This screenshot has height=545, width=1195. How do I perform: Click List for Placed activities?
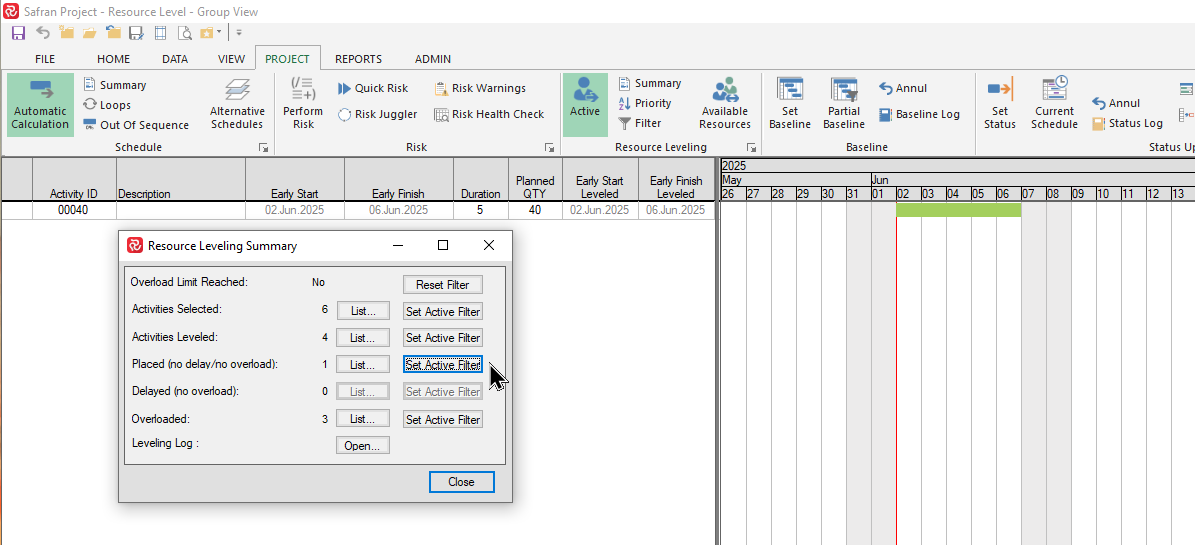[363, 364]
